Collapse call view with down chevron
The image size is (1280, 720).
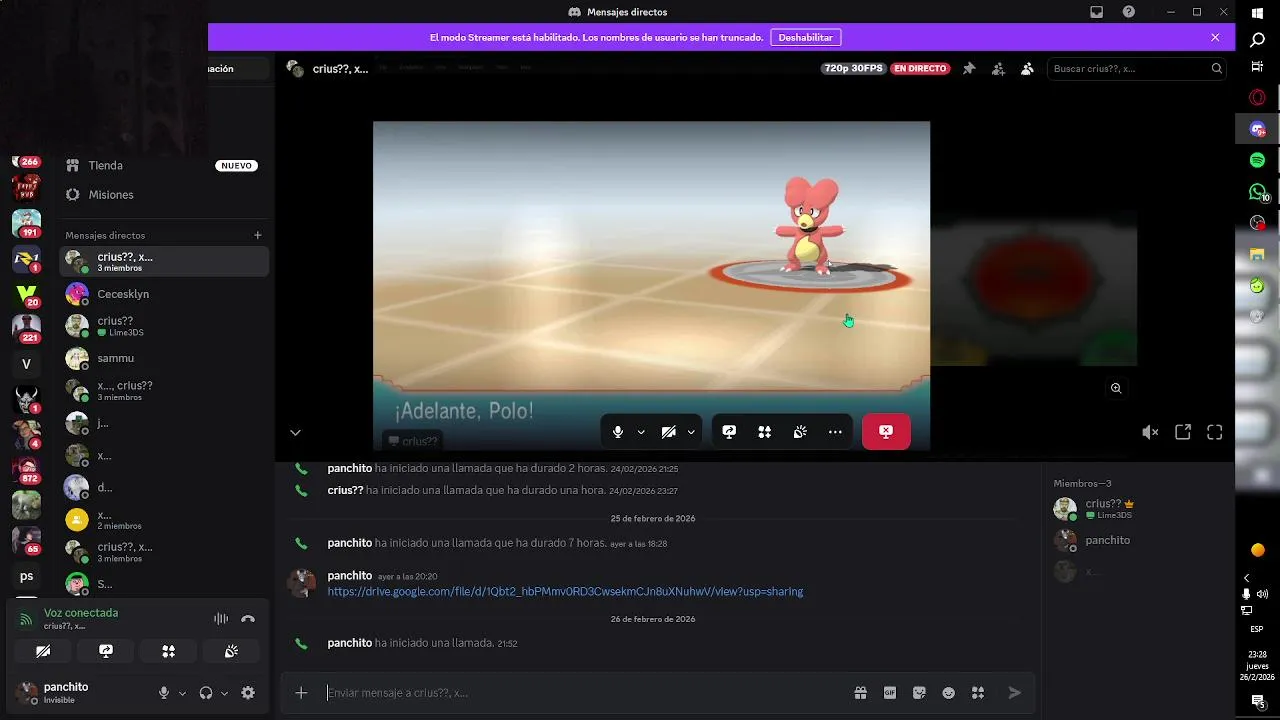tap(295, 433)
